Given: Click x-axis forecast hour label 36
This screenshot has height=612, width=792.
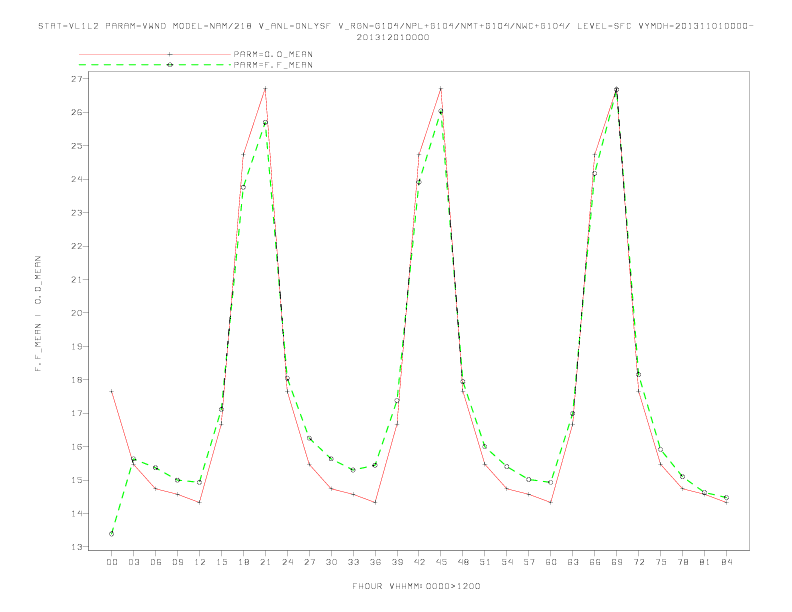Looking at the screenshot, I should (375, 562).
